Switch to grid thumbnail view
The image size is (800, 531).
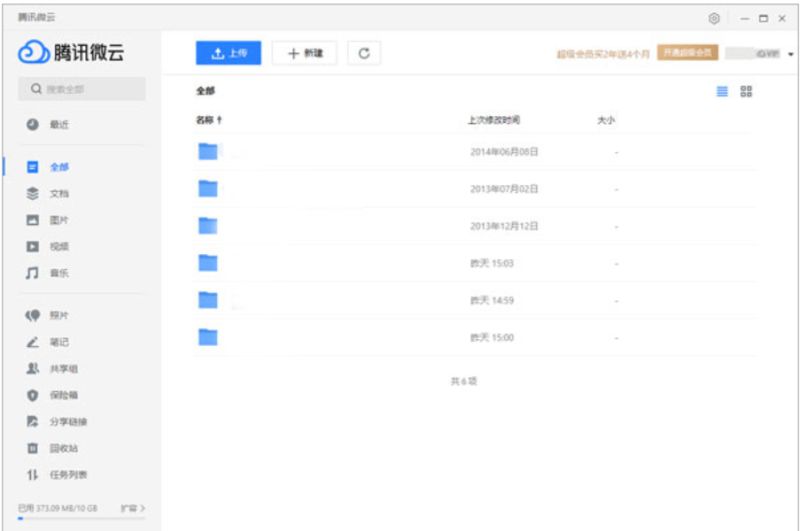[746, 91]
